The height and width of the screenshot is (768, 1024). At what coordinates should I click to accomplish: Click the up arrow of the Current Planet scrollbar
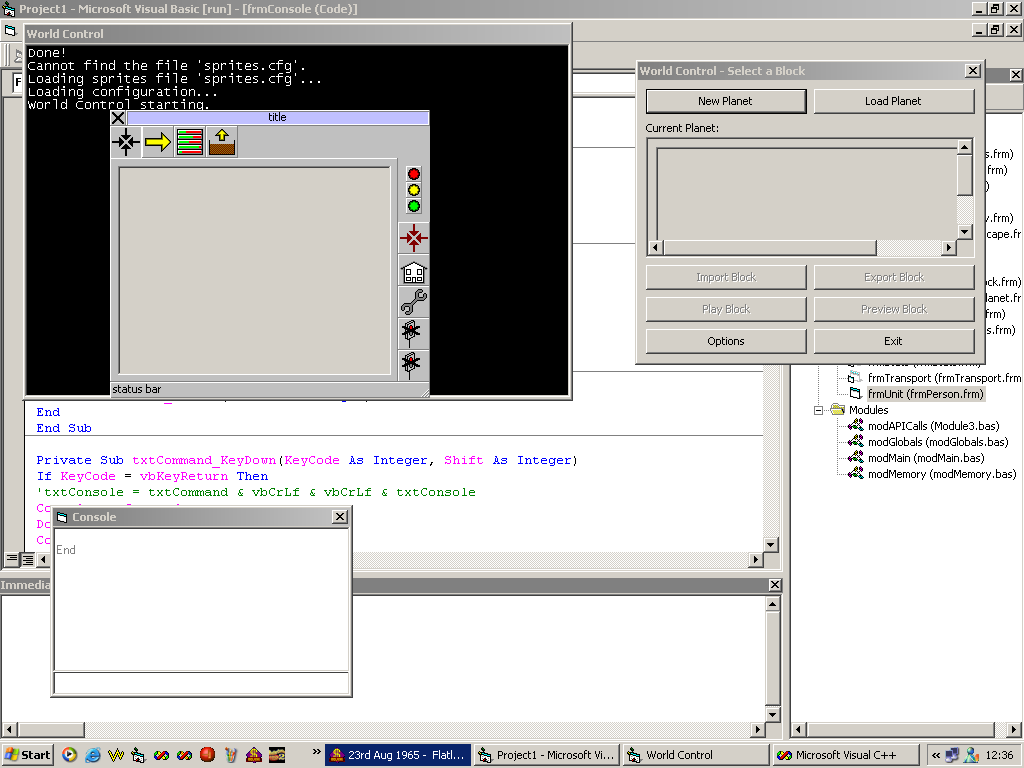click(965, 147)
